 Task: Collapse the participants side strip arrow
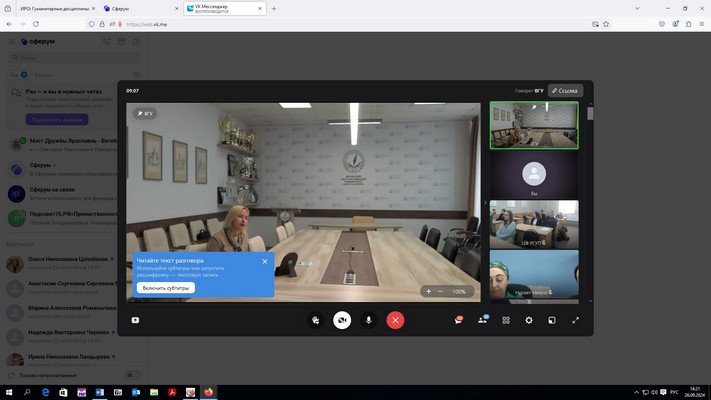coord(485,203)
